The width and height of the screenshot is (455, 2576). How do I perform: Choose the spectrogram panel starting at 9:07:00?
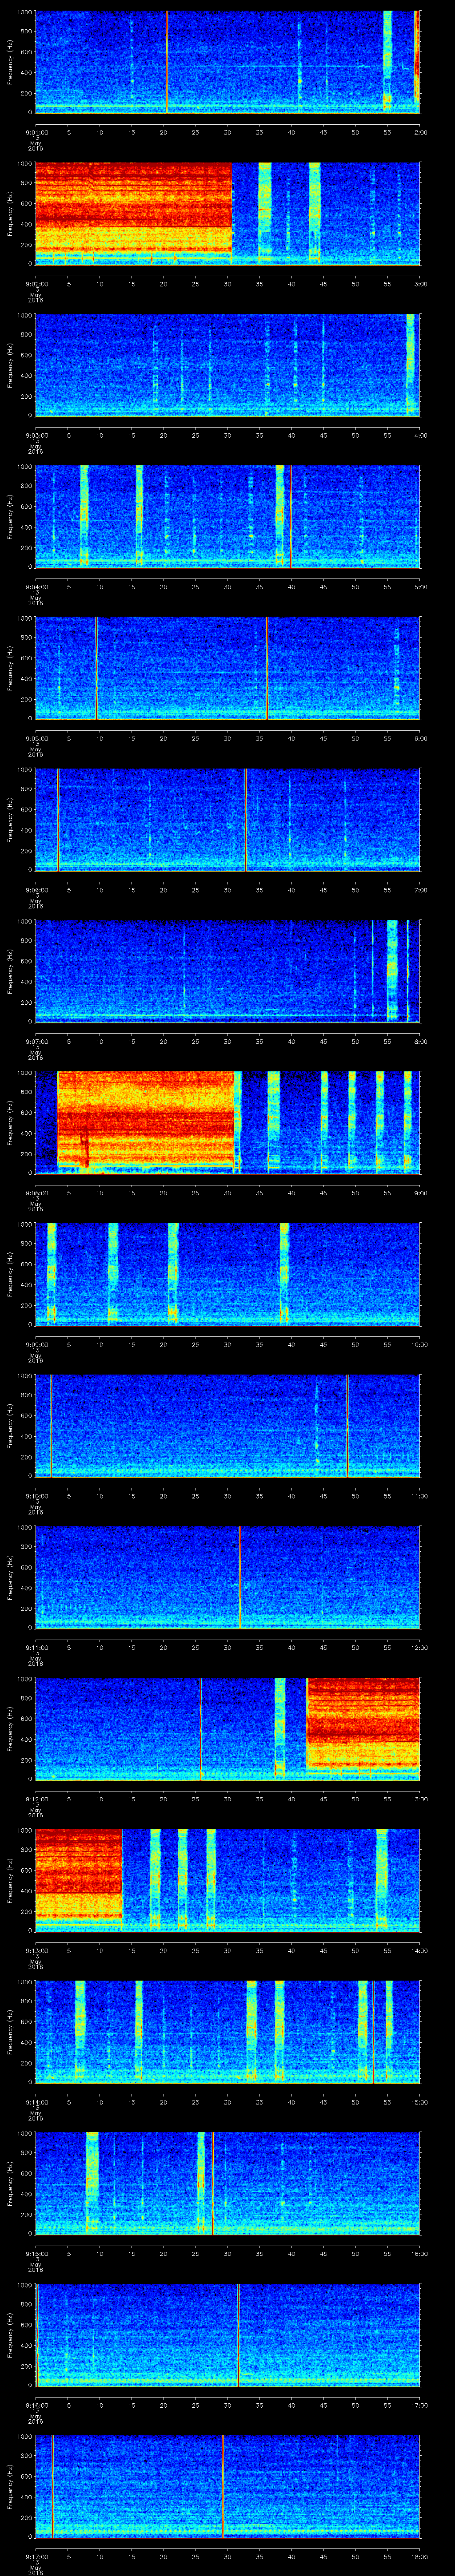pyautogui.click(x=228, y=970)
